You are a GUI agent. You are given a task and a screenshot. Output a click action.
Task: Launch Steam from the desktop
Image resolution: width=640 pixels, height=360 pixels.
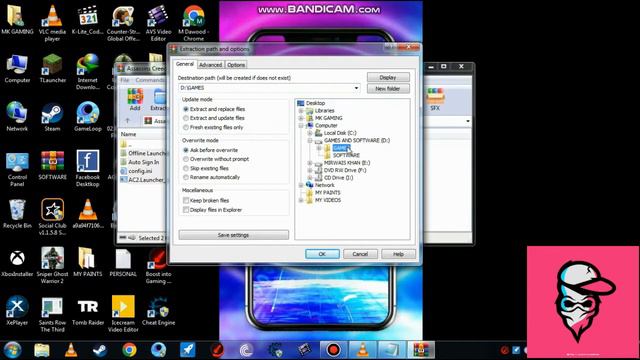[52, 117]
